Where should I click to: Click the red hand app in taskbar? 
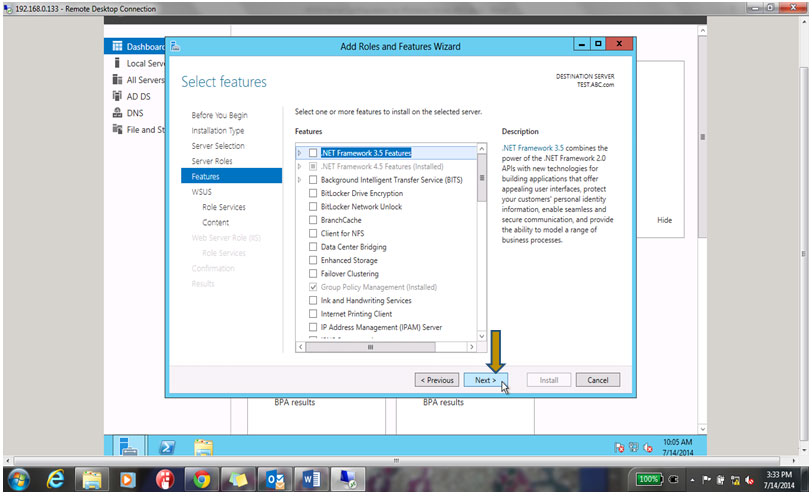tap(165, 480)
